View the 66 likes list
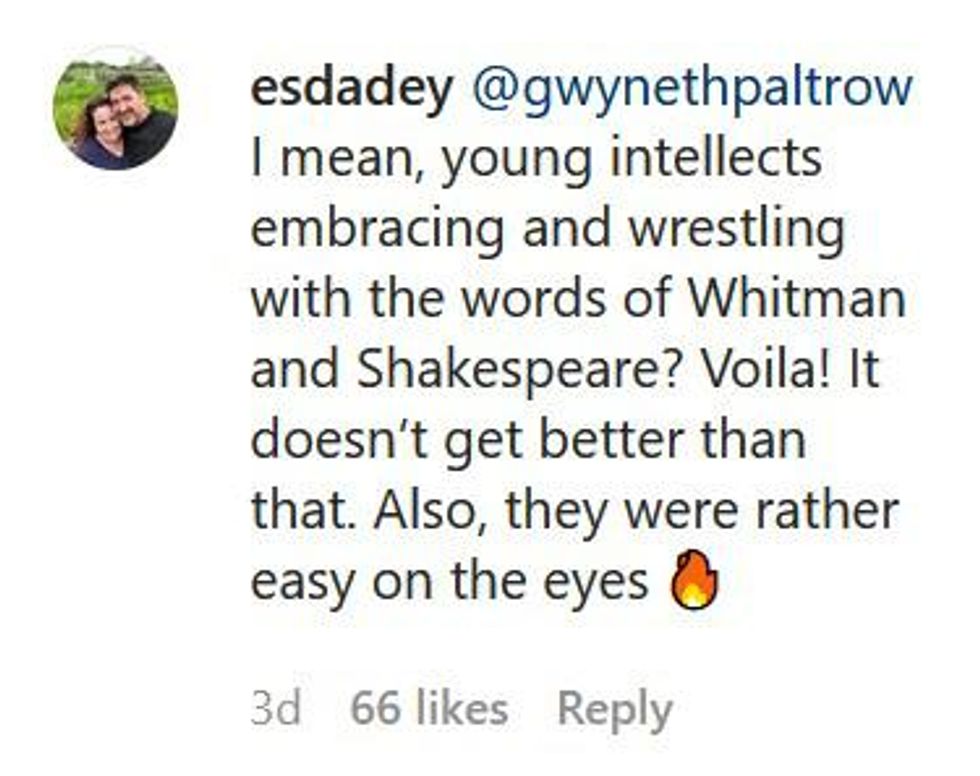 click(429, 710)
